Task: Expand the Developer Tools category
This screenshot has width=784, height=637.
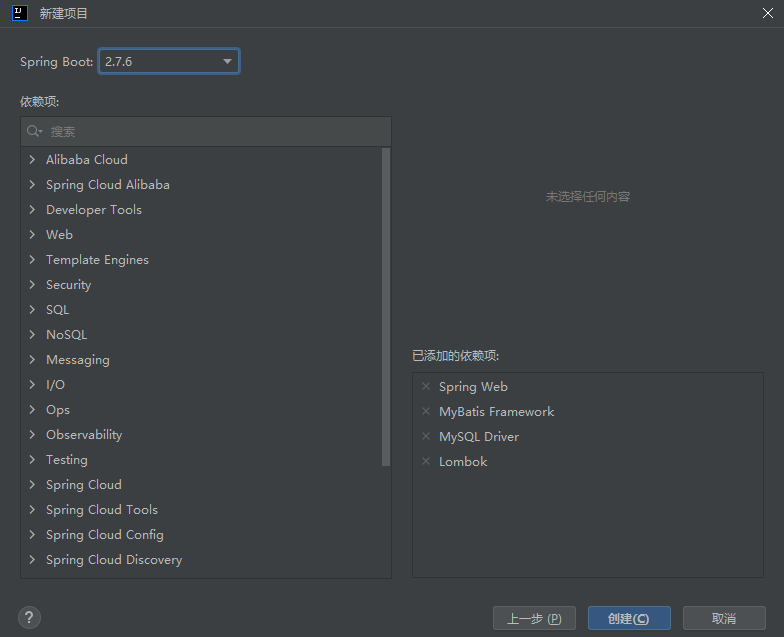Action: pos(32,210)
